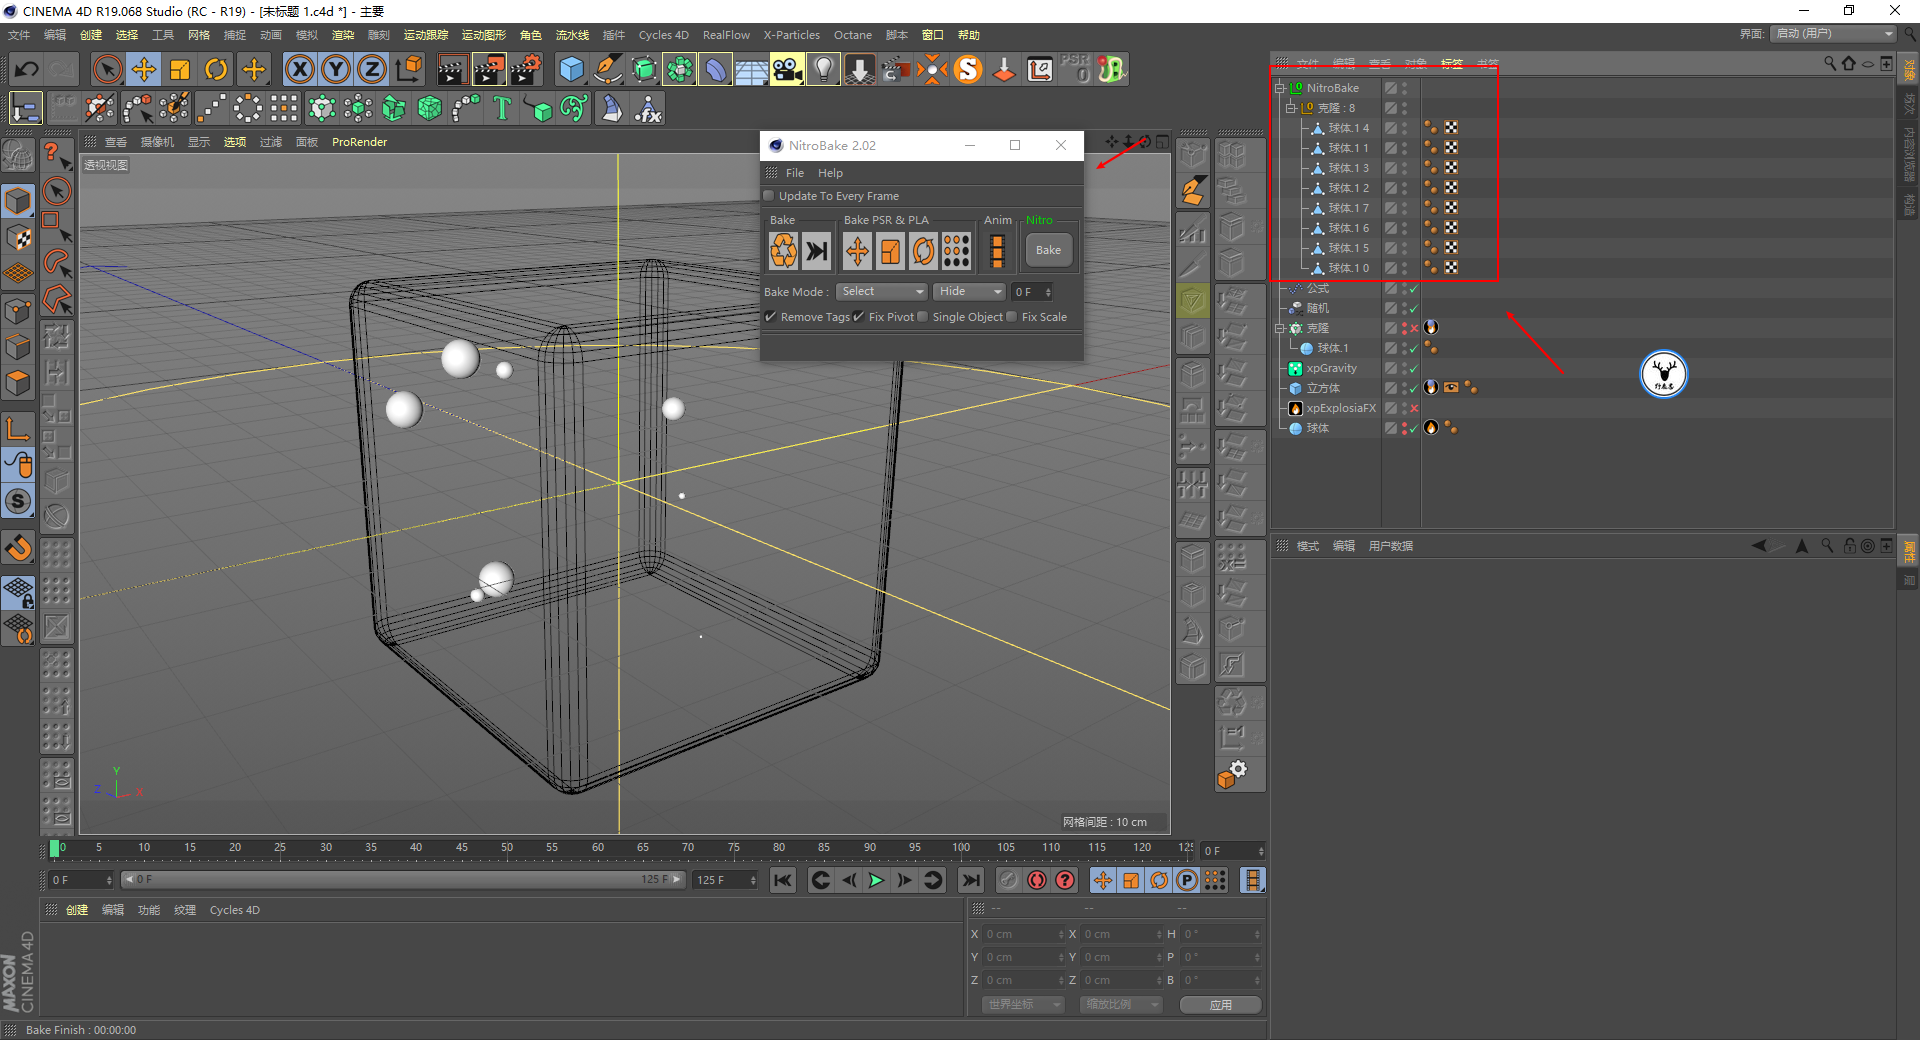This screenshot has width=1920, height=1040.
Task: Open the Hide dropdown in NitroBake
Action: click(x=969, y=291)
